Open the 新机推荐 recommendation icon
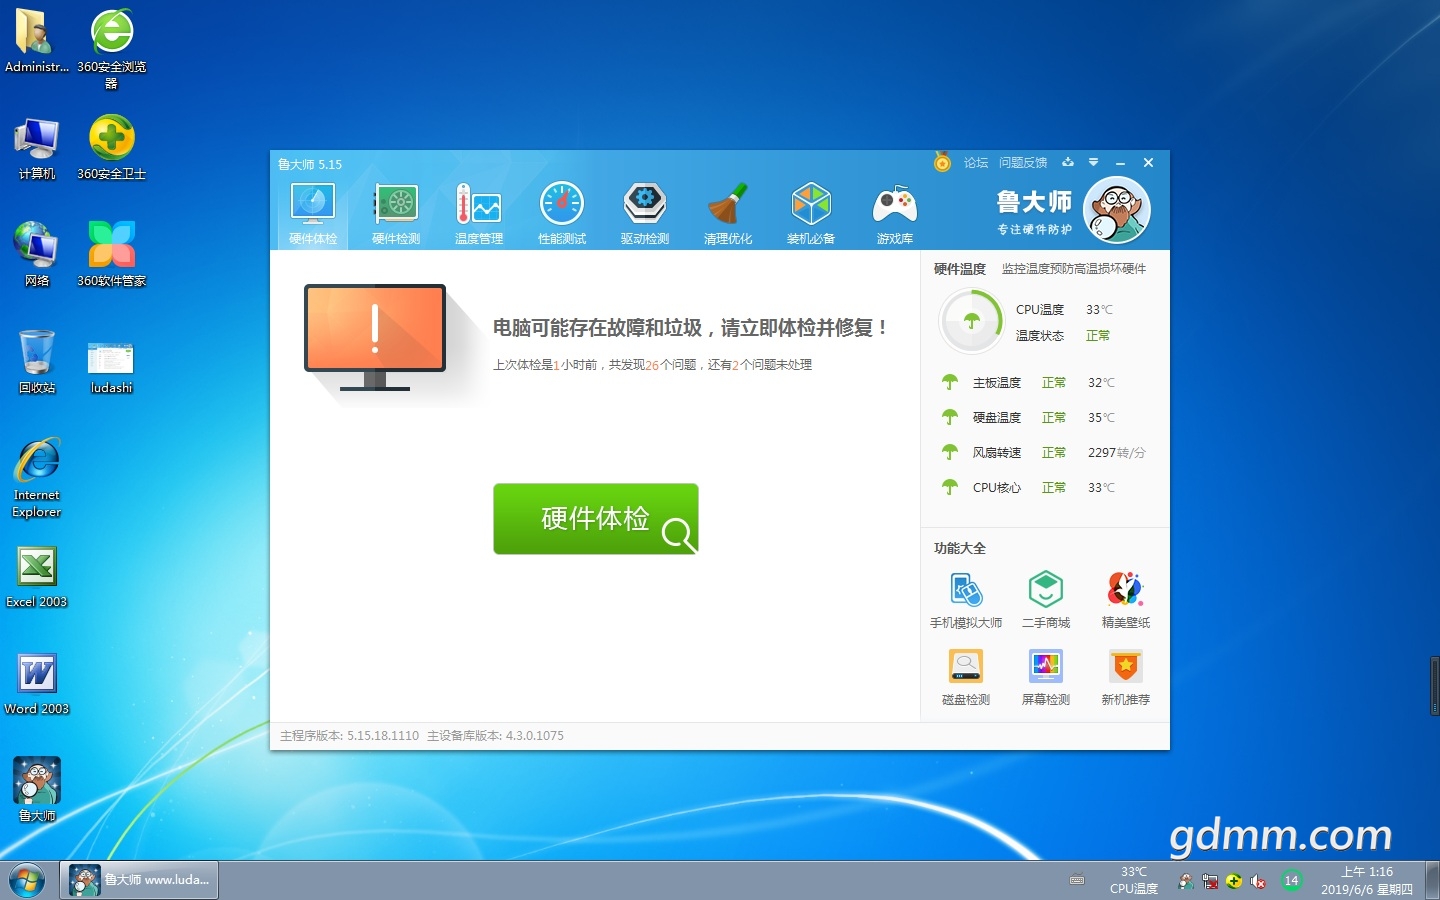The width and height of the screenshot is (1440, 900). click(x=1125, y=676)
